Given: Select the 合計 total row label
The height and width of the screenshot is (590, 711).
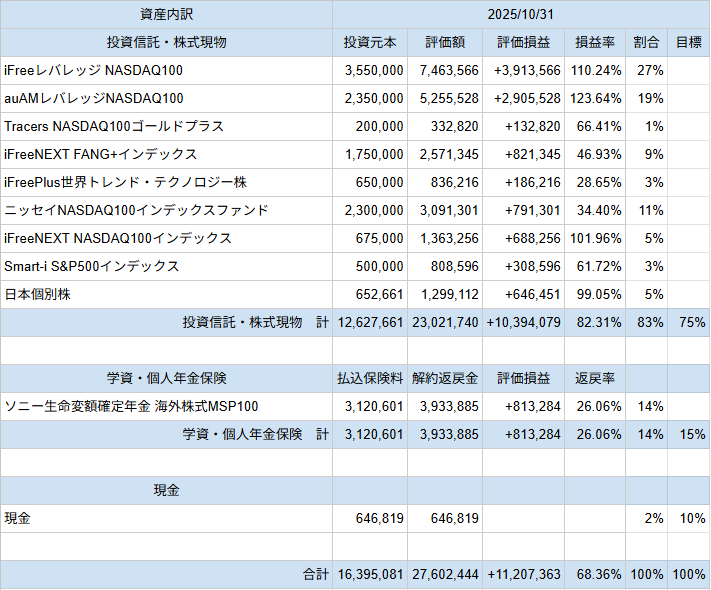Looking at the screenshot, I should (315, 575).
